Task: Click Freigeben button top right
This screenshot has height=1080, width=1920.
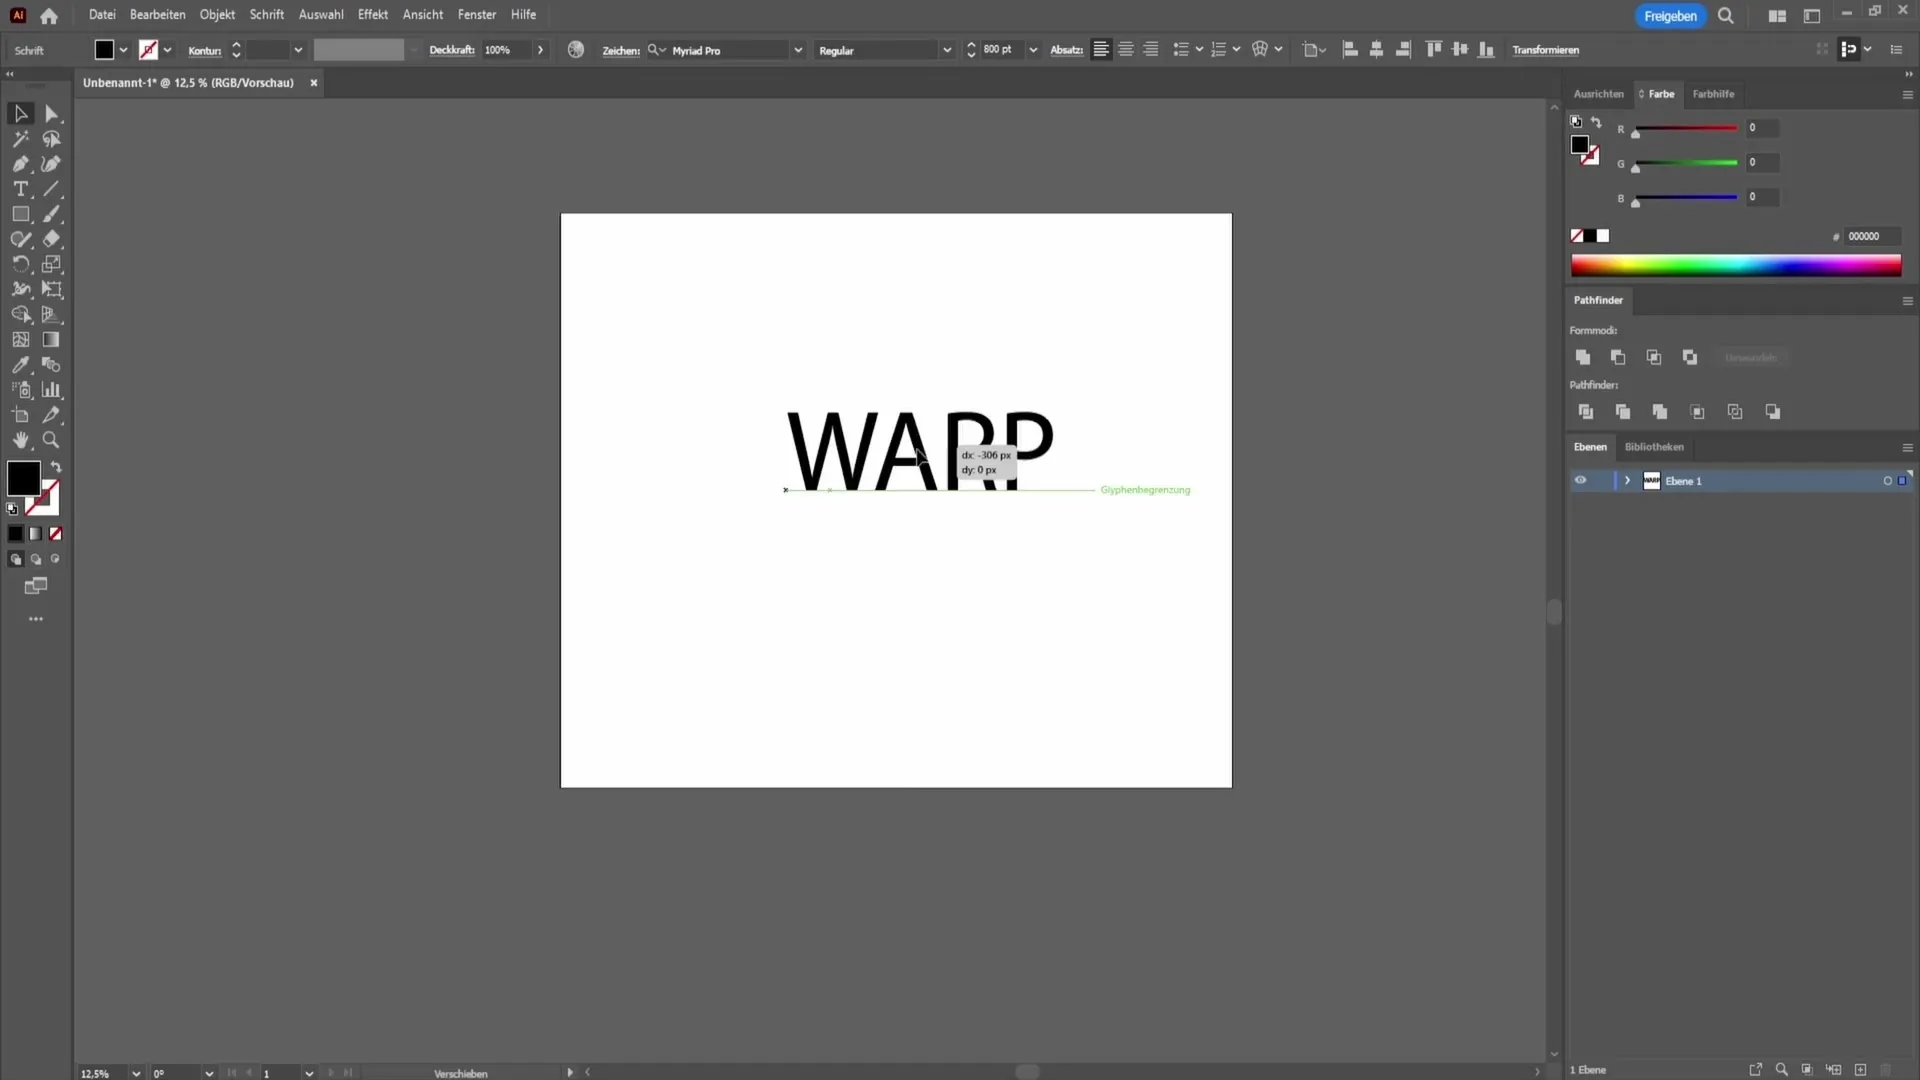Action: (1671, 15)
